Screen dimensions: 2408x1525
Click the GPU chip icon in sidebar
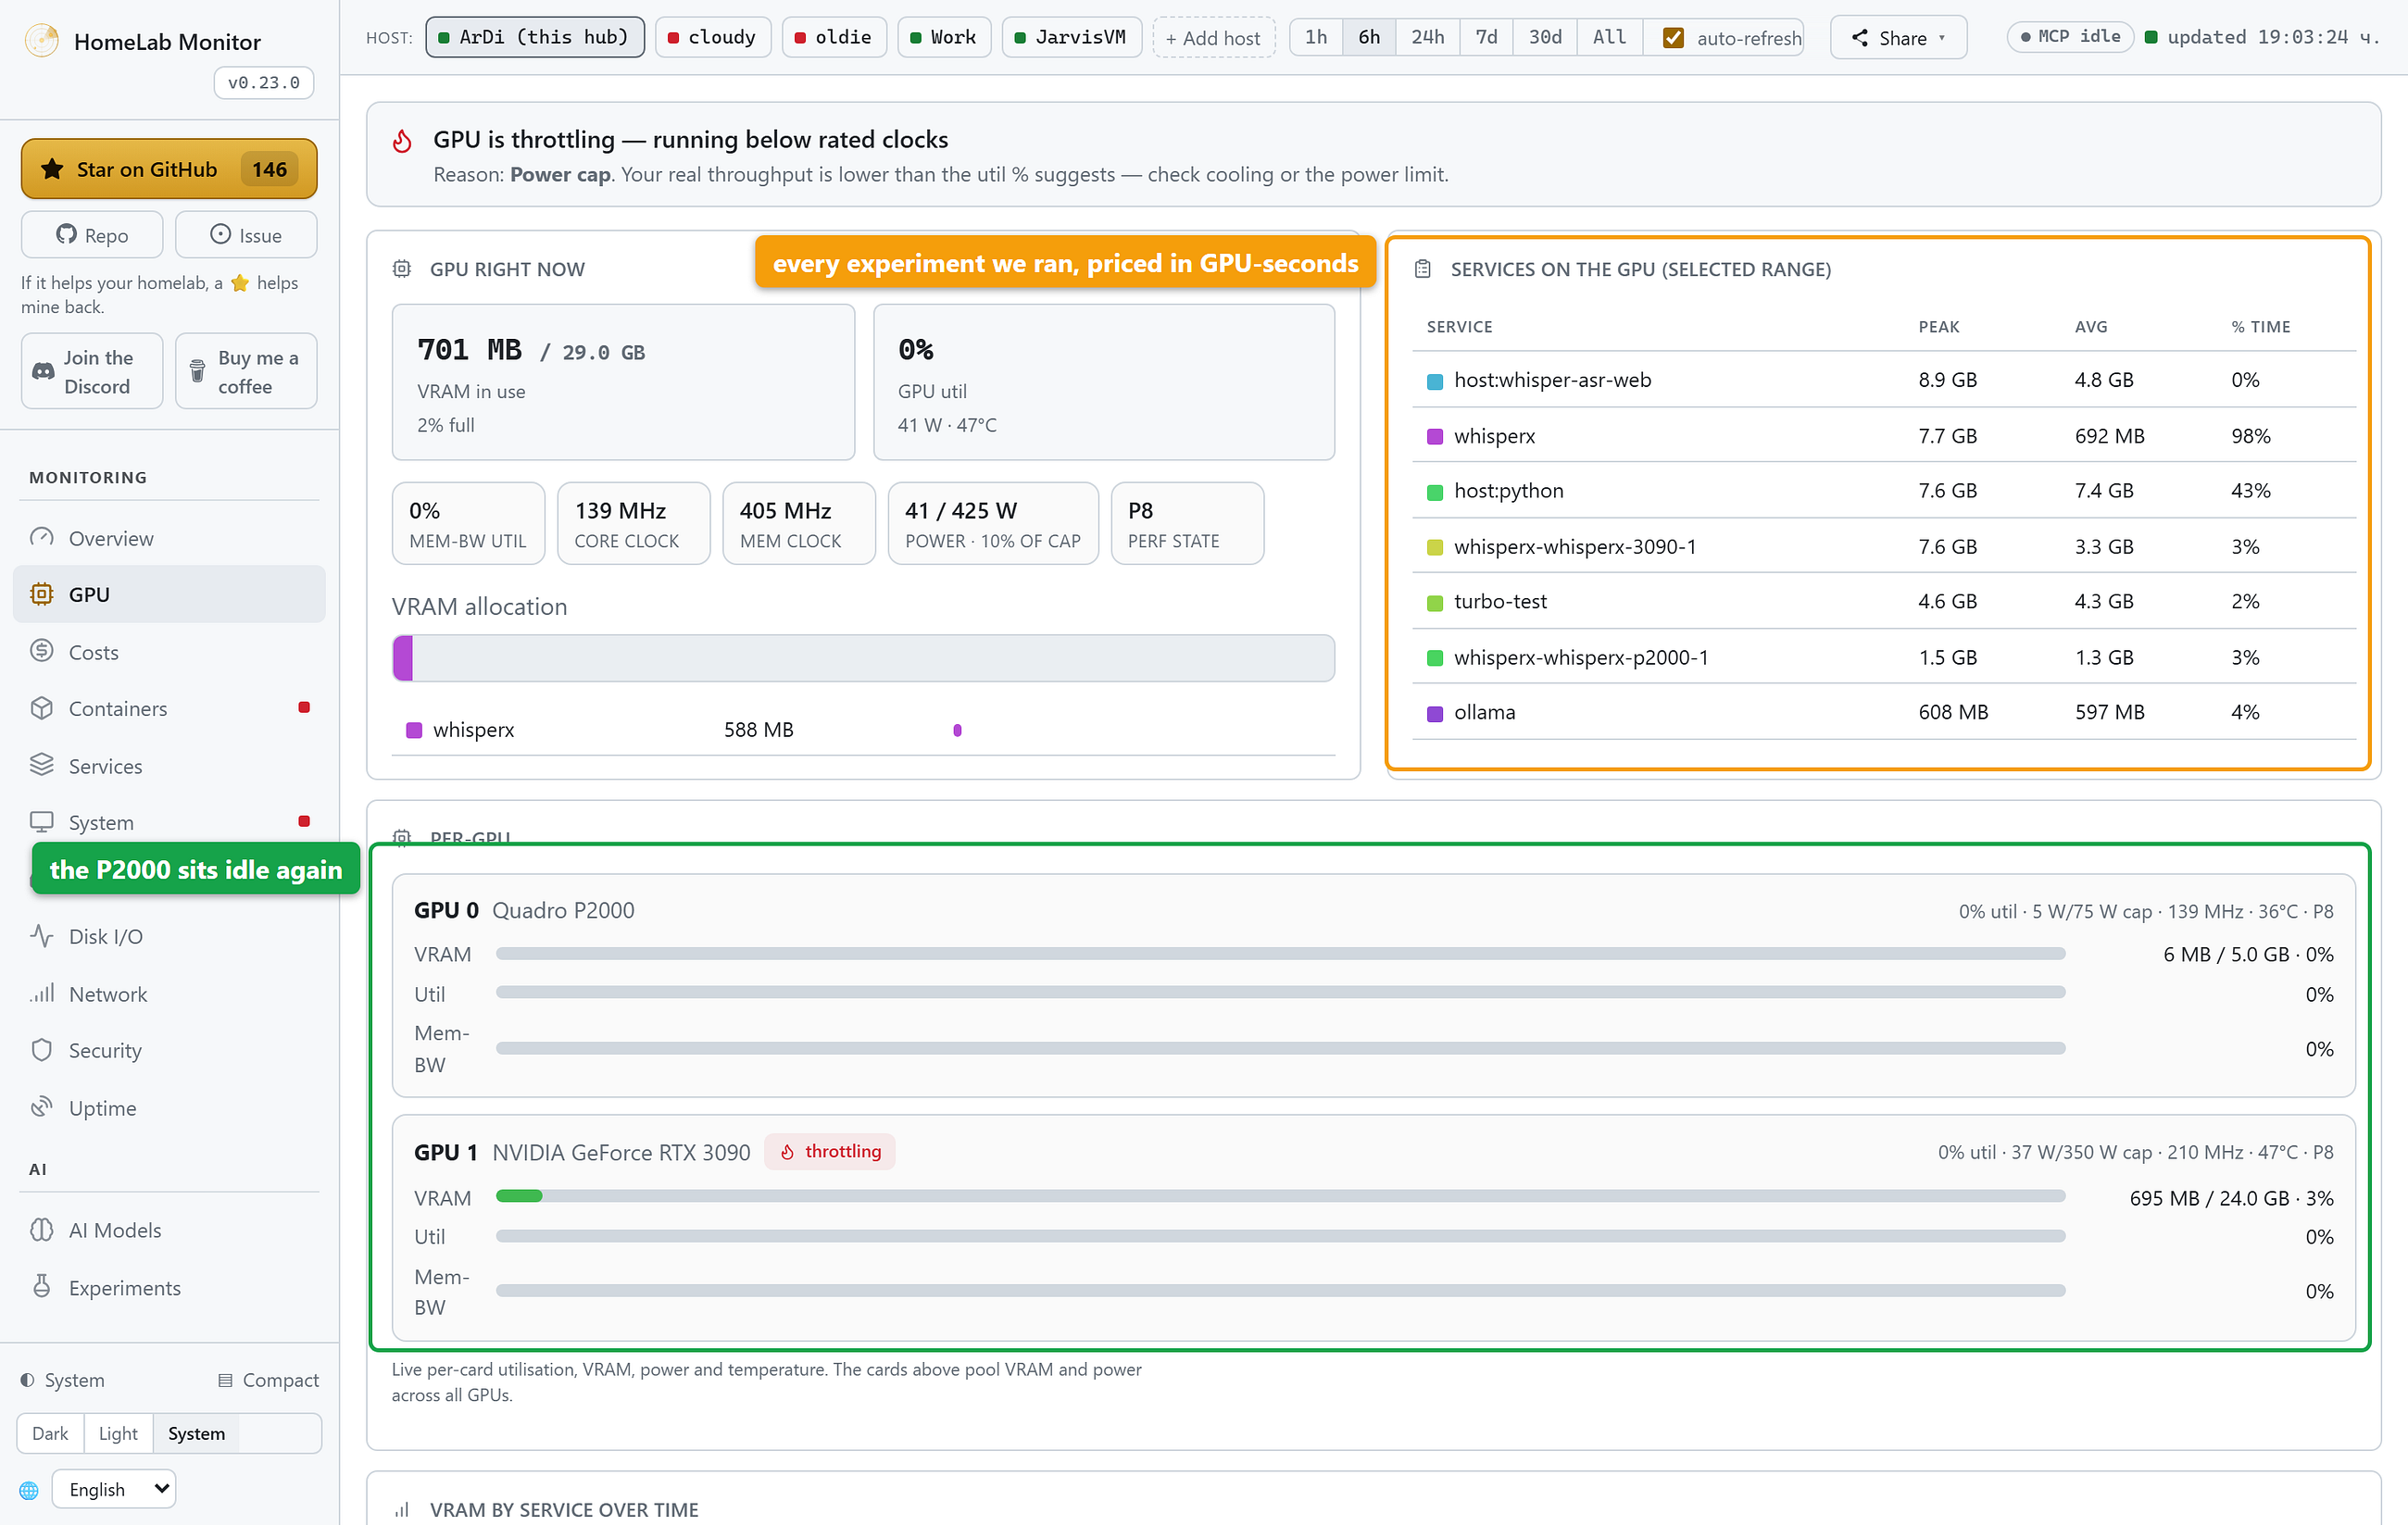click(x=41, y=594)
